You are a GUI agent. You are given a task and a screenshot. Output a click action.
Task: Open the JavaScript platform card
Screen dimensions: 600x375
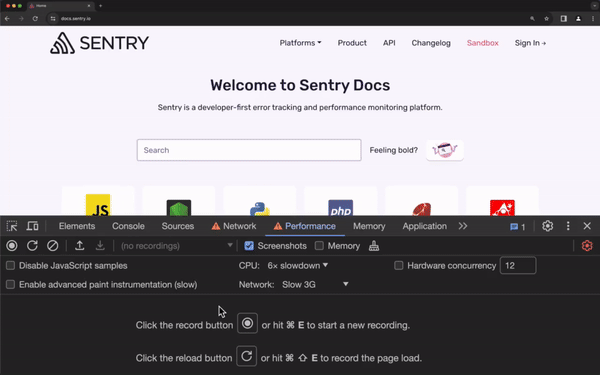[x=98, y=201]
